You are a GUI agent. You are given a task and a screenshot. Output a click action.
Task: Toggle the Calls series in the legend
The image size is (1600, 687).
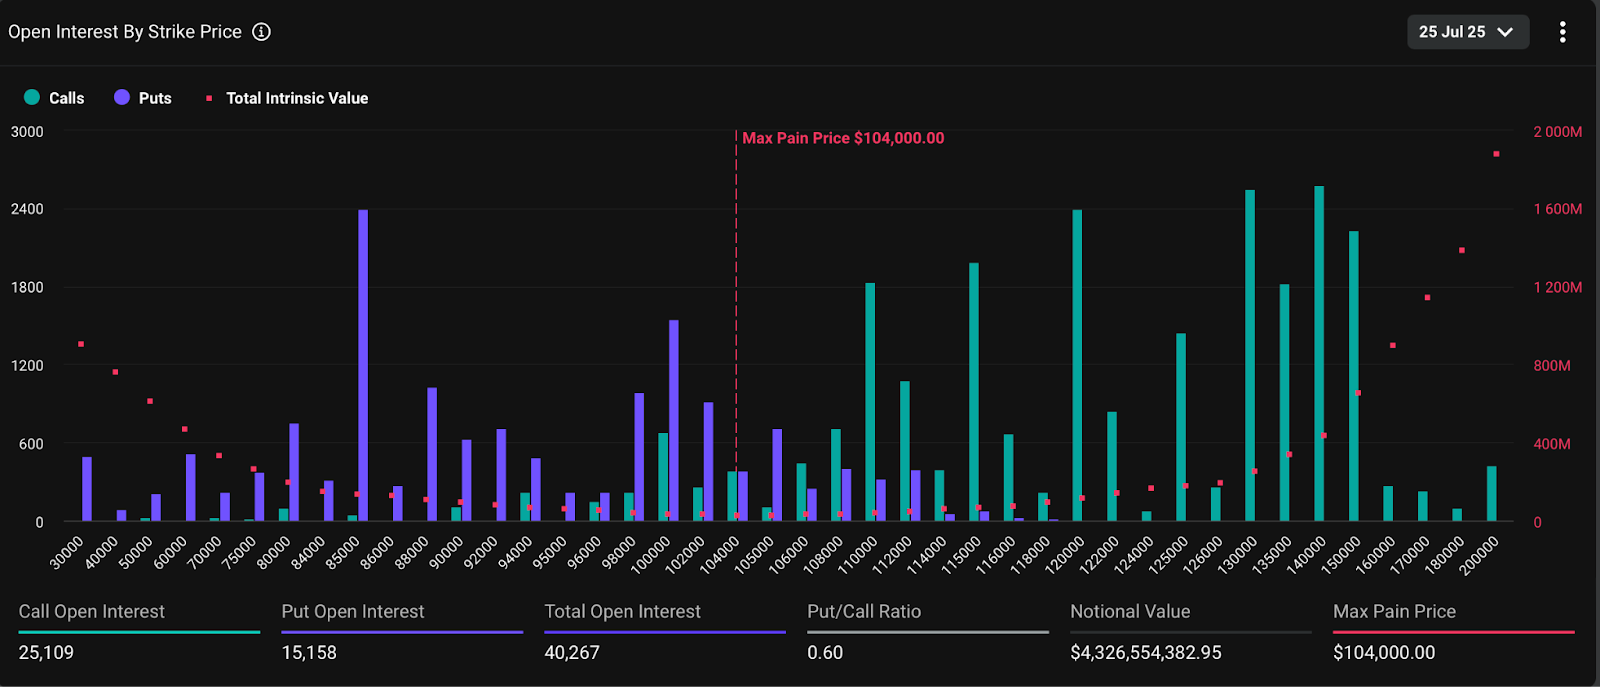tap(66, 98)
